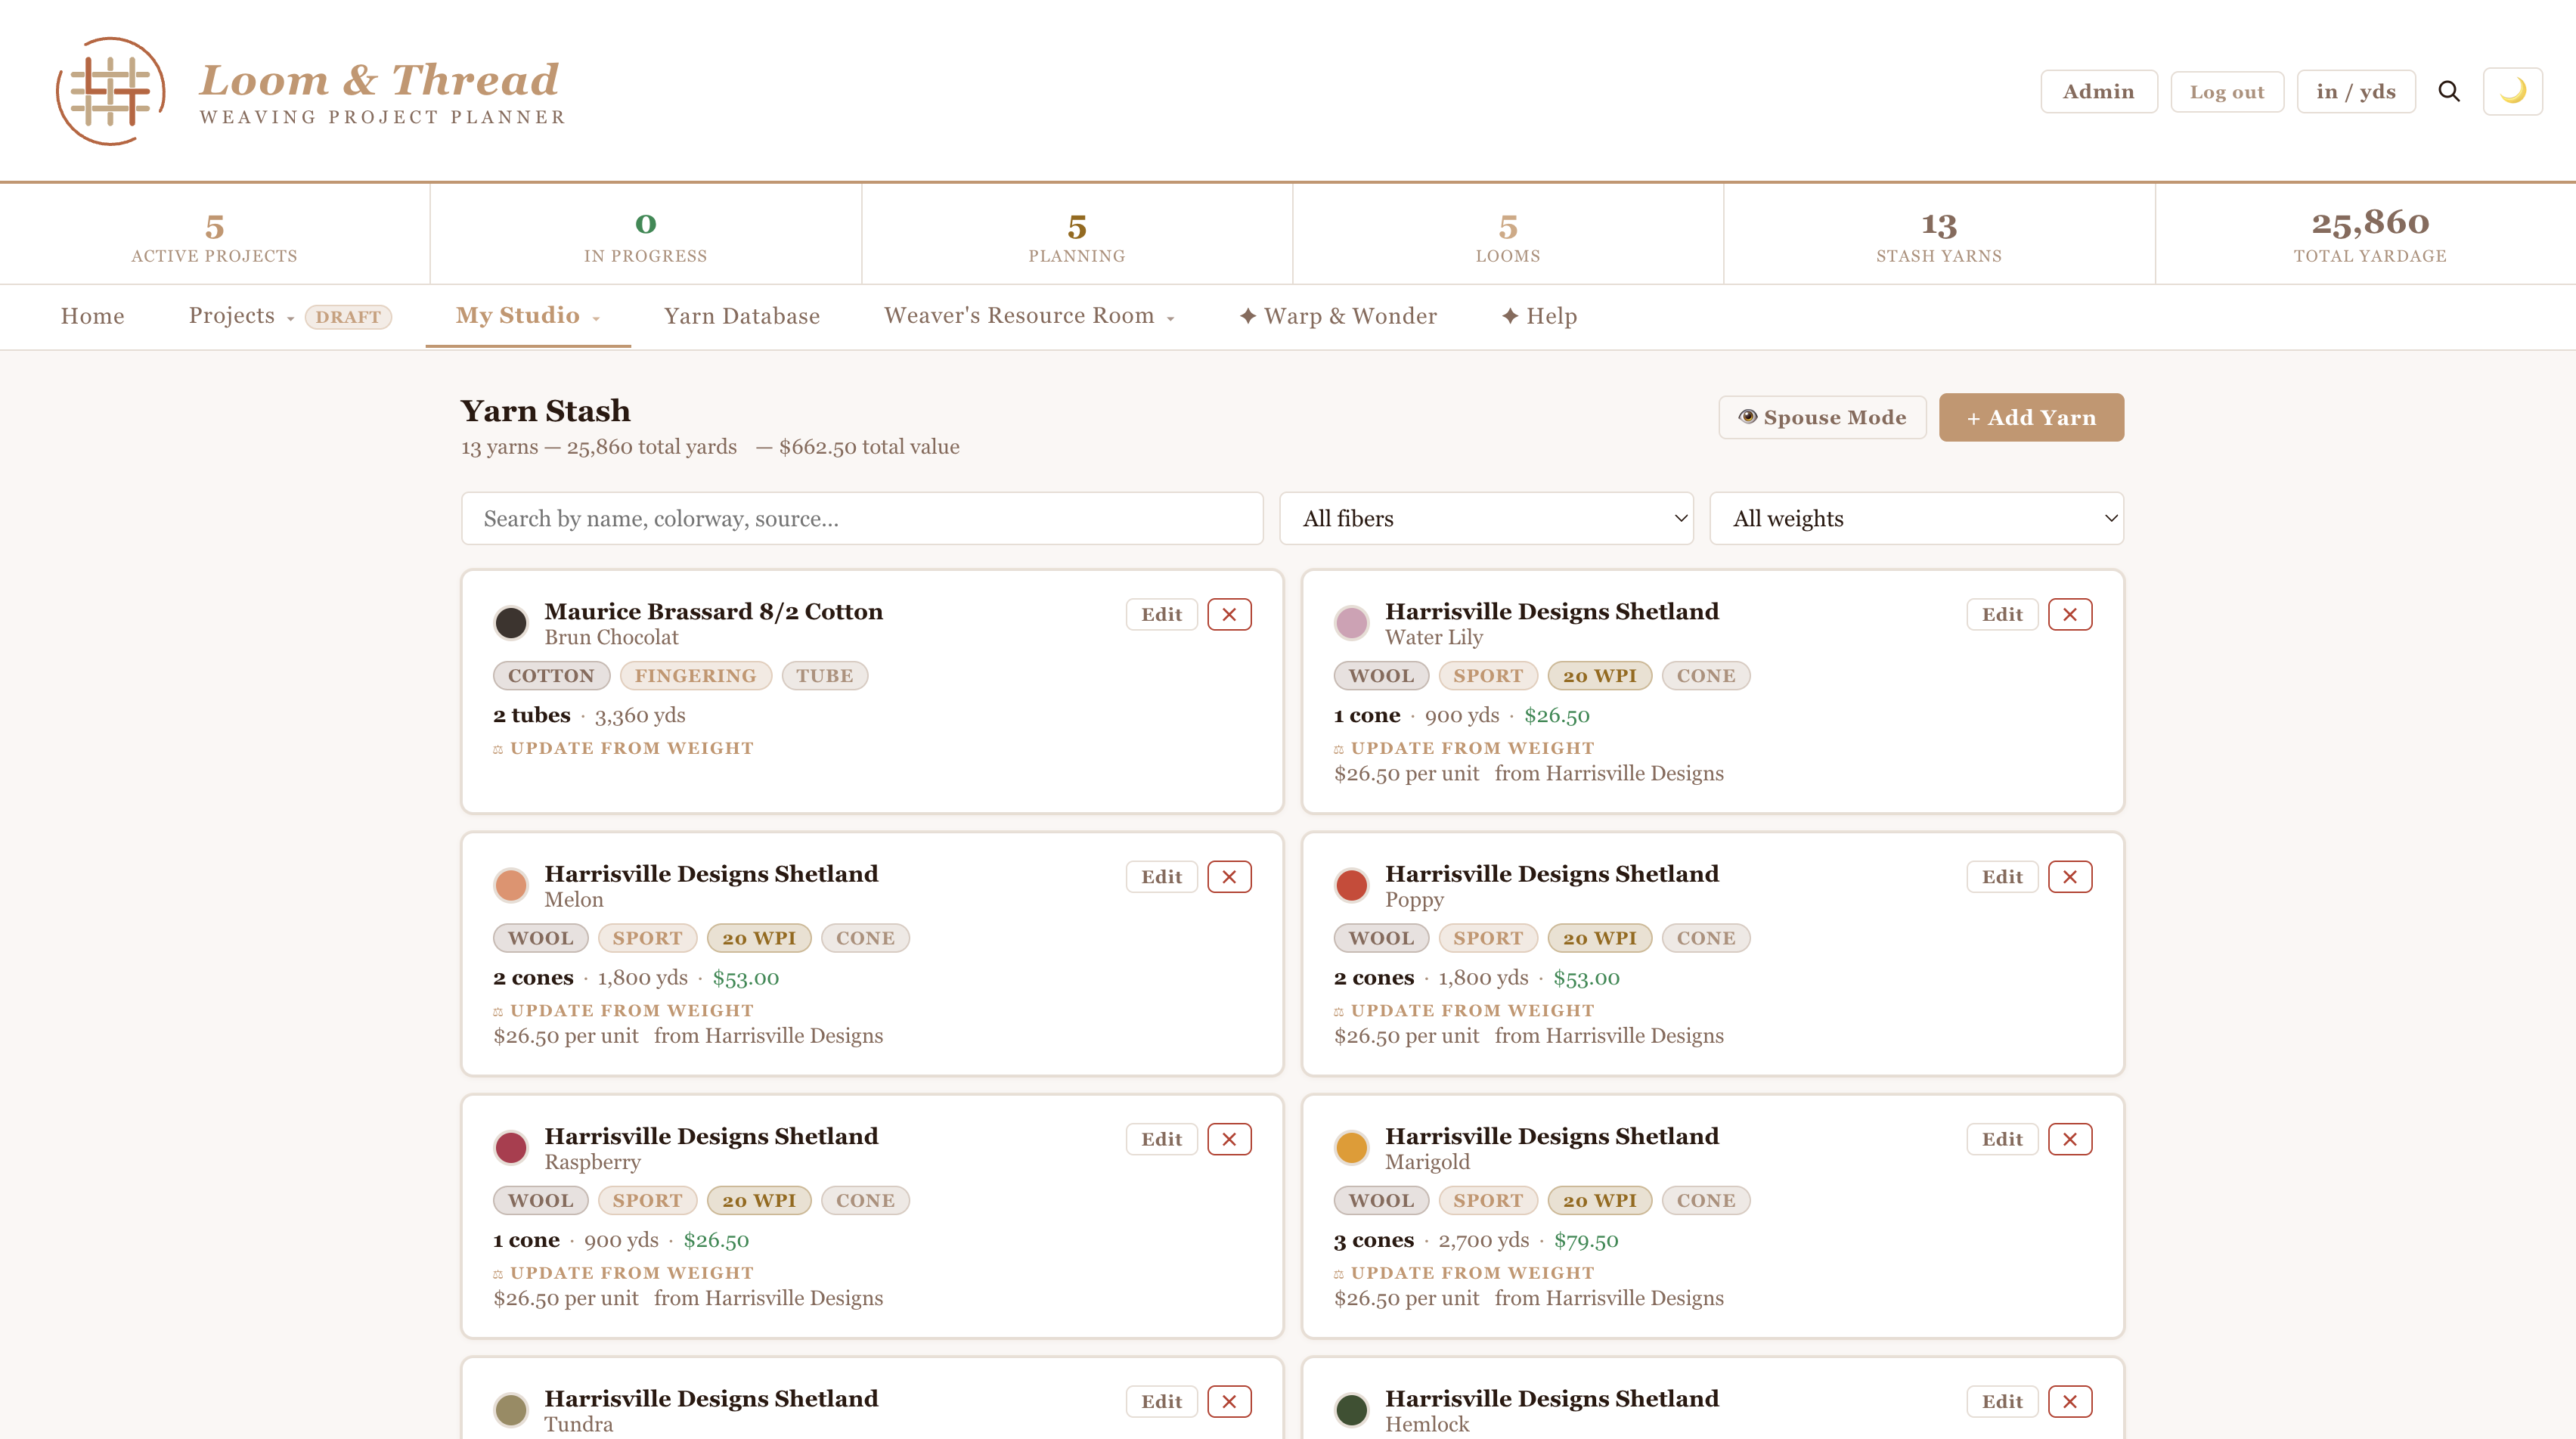This screenshot has height=1439, width=2576.
Task: Enable Spouse Mode with the eye button
Action: [1822, 417]
